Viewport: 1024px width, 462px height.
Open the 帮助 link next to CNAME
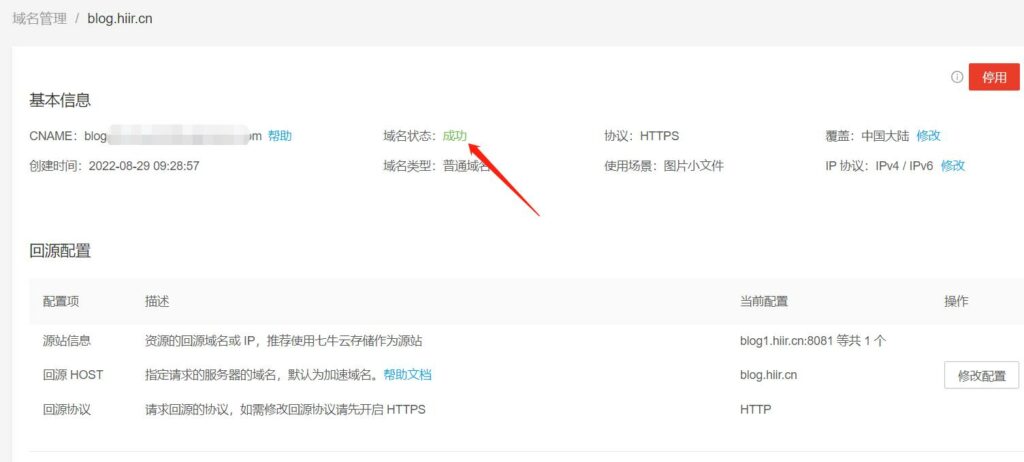pos(280,136)
